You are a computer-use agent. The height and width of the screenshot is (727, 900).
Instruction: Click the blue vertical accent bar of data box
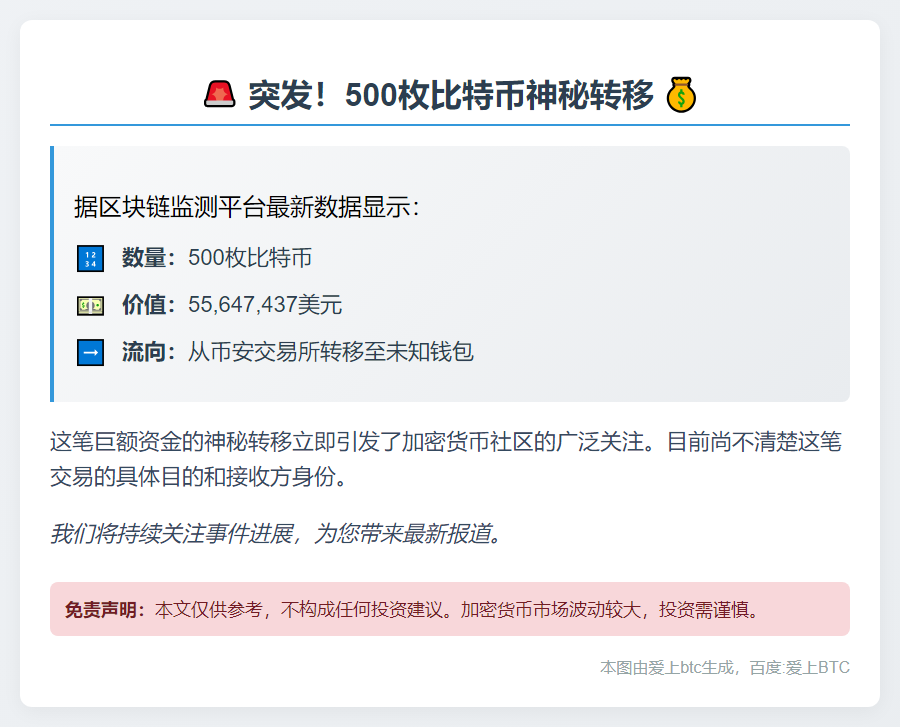(52, 274)
